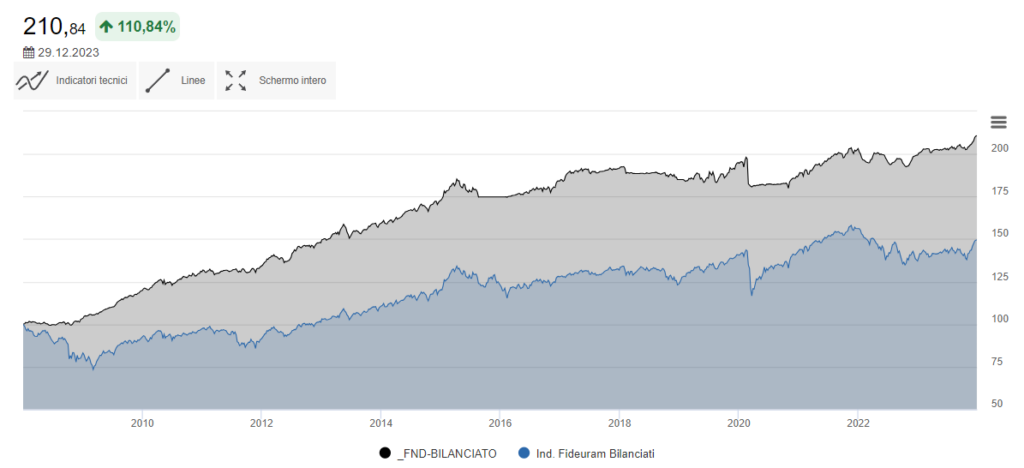1024x468 pixels.
Task: Click the 2020 x-axis label
Action: [738, 423]
